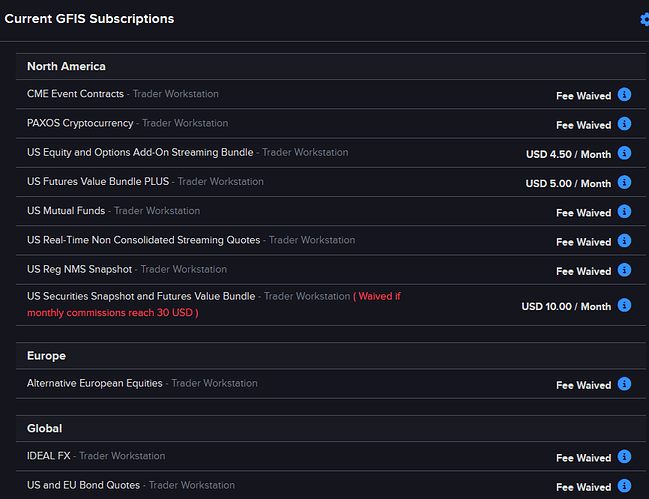Screen dimensions: 649x499
Task: Show info for Alternative European Equities
Action: point(624,384)
